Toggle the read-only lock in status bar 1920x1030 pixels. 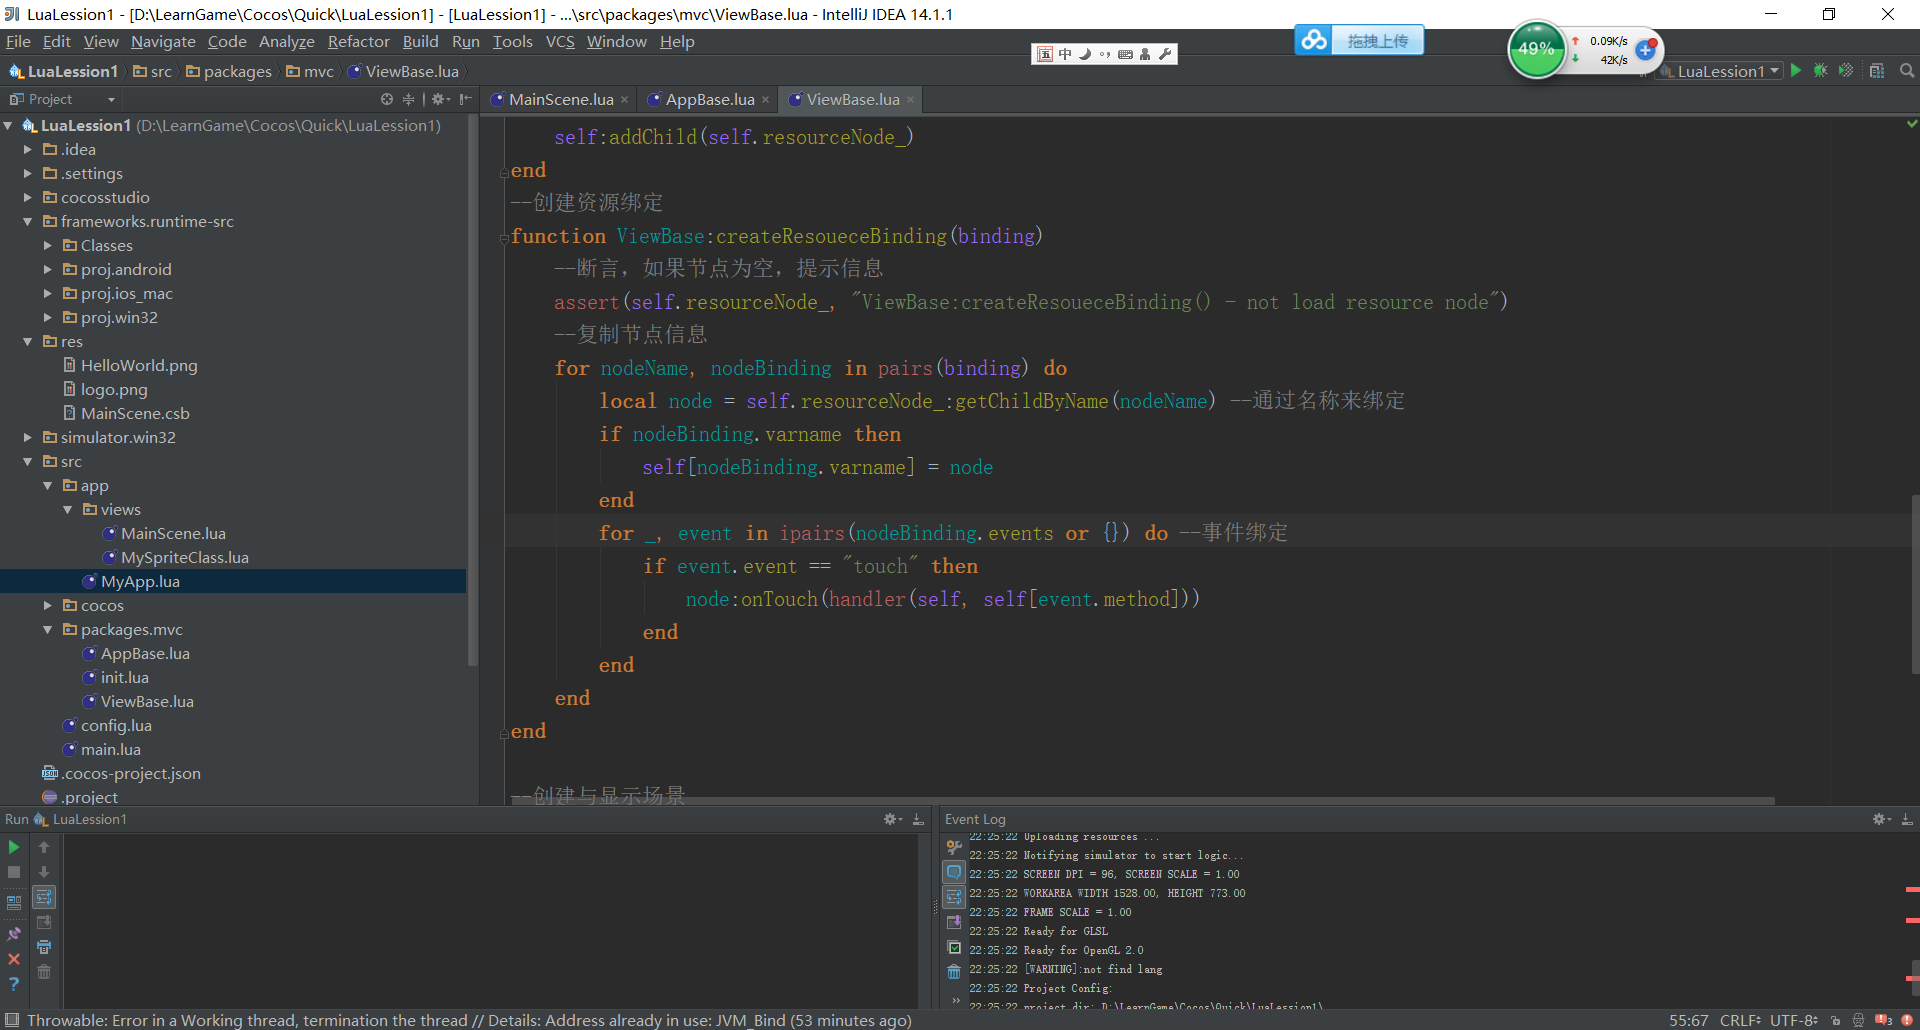[x=1835, y=1020]
